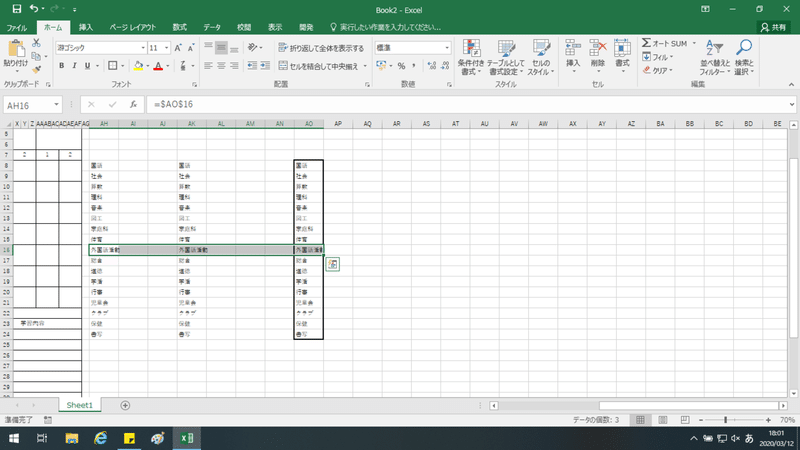800x450 pixels.
Task: Apply the yellow fill color bucket
Action: click(138, 66)
